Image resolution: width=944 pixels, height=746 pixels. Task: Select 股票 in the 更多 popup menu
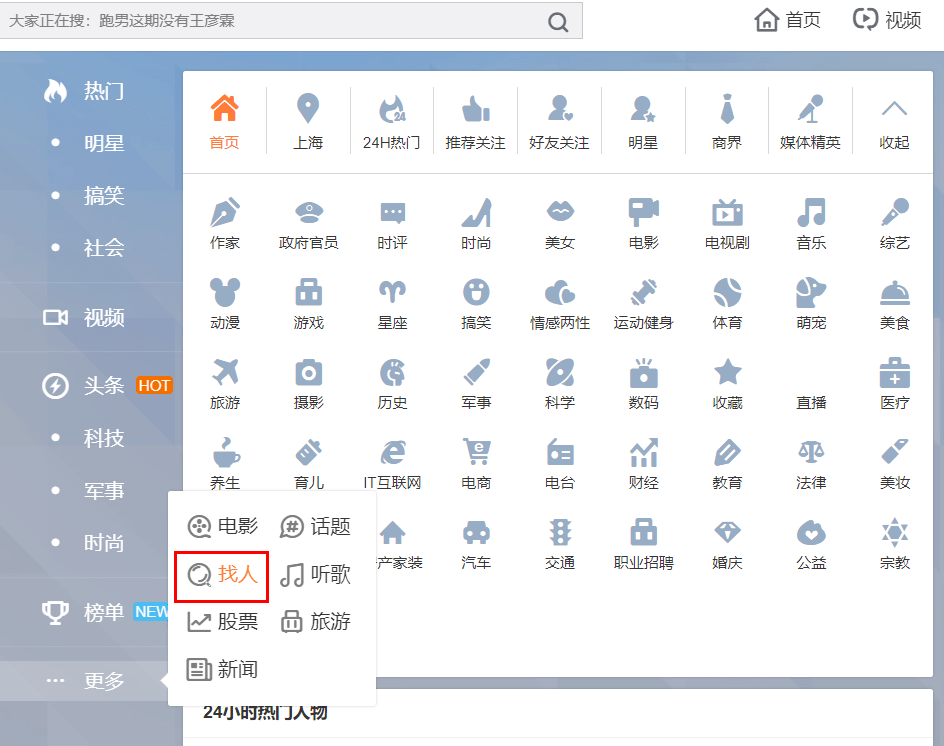pyautogui.click(x=222, y=621)
